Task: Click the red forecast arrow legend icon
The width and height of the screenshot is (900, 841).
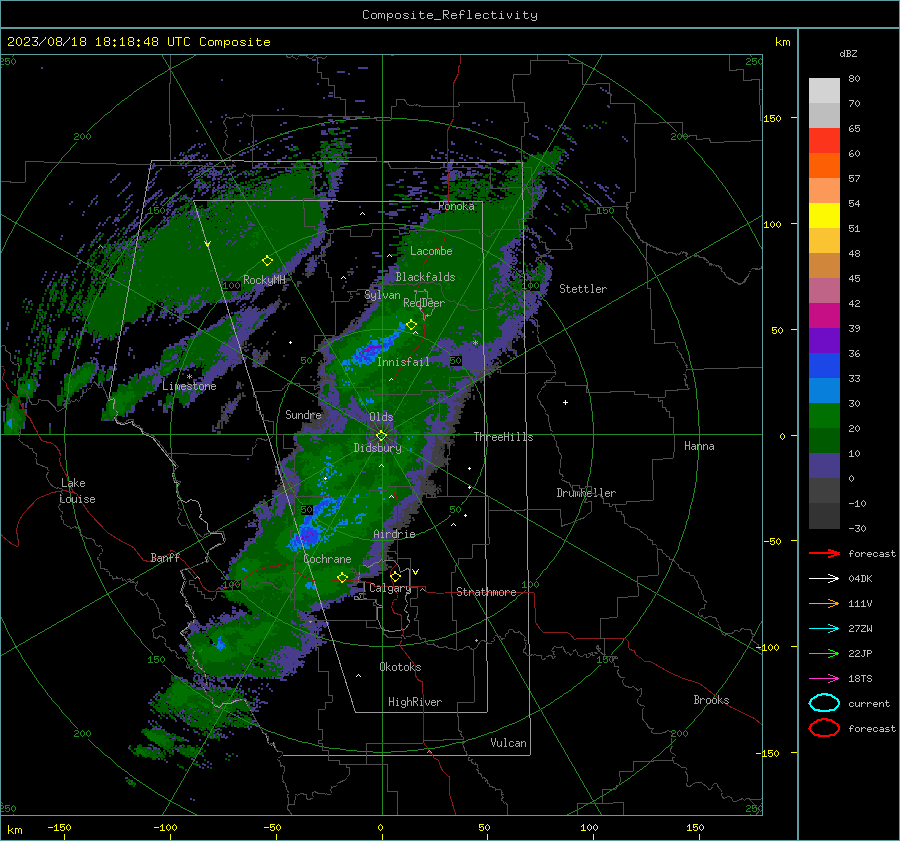Action: [x=824, y=553]
